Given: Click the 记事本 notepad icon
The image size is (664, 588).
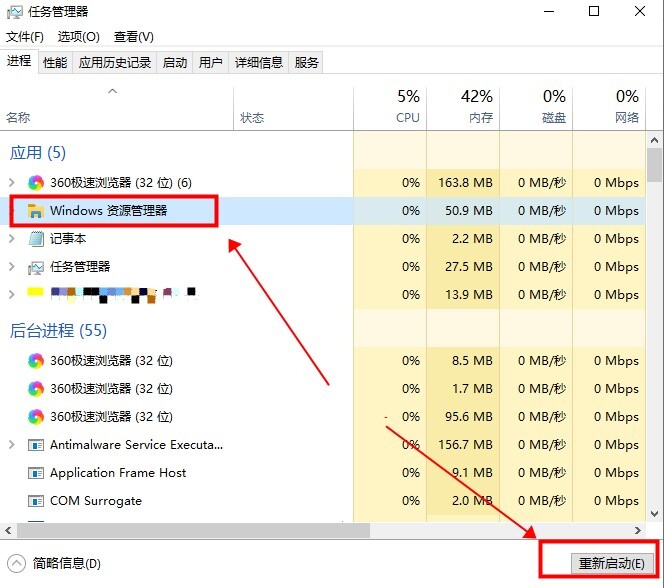Looking at the screenshot, I should 36,239.
